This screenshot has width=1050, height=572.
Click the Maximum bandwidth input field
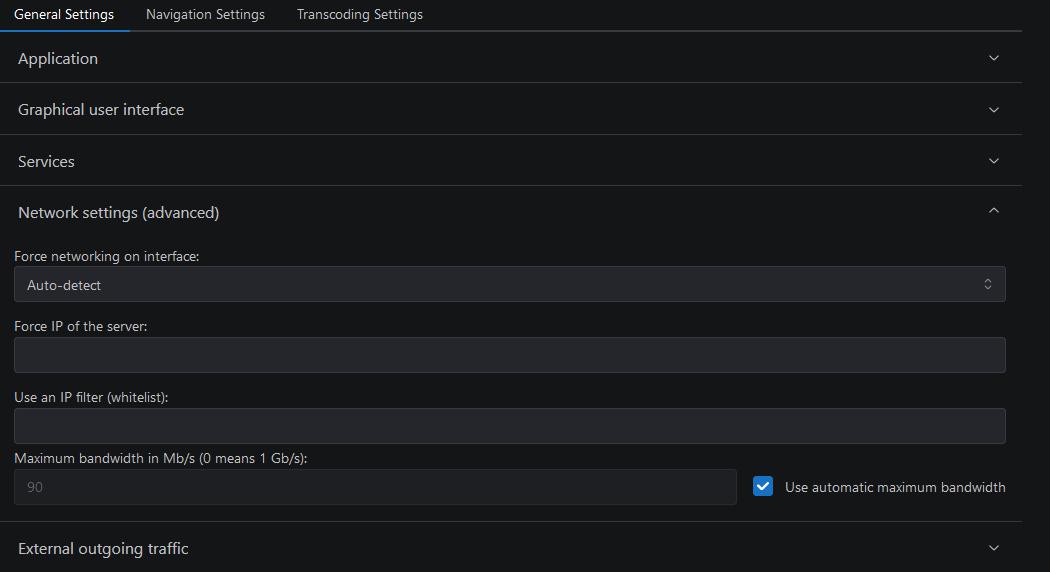[375, 487]
